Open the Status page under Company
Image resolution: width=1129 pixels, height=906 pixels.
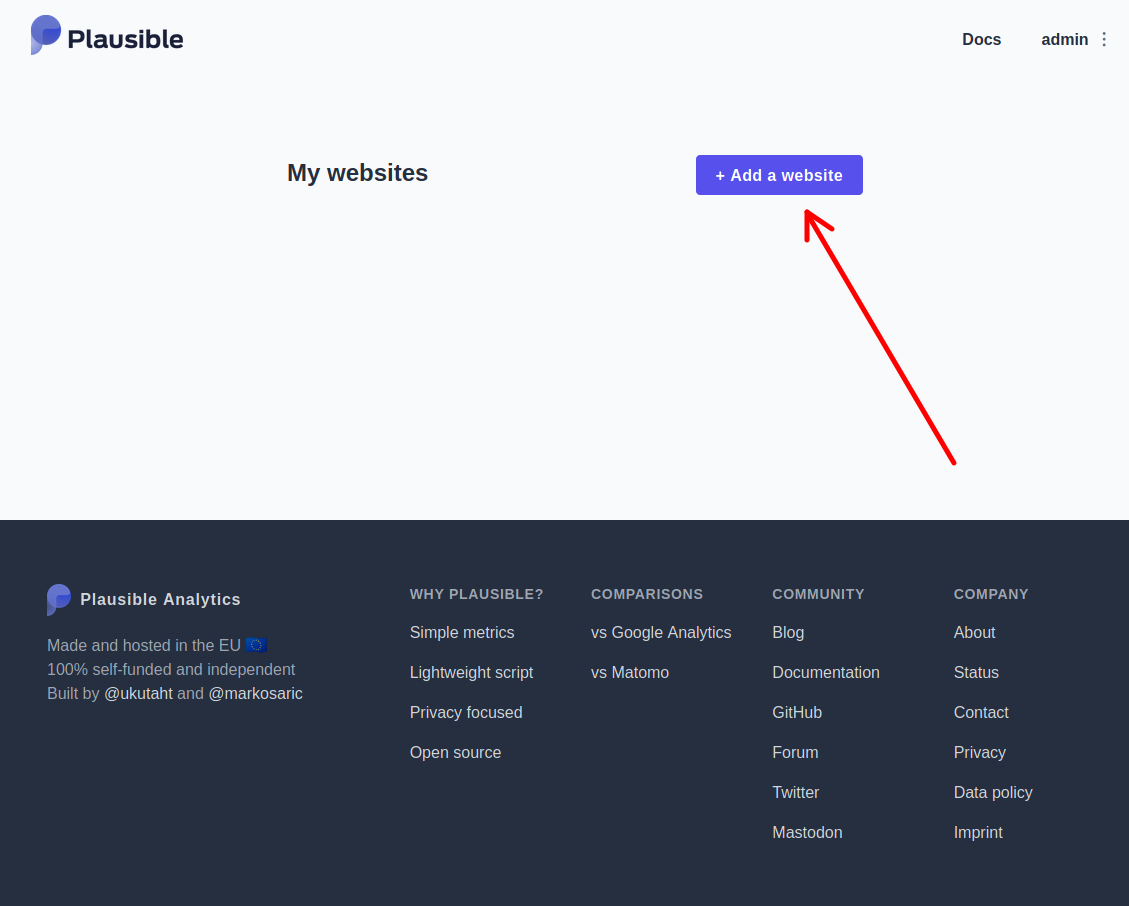[x=976, y=672]
